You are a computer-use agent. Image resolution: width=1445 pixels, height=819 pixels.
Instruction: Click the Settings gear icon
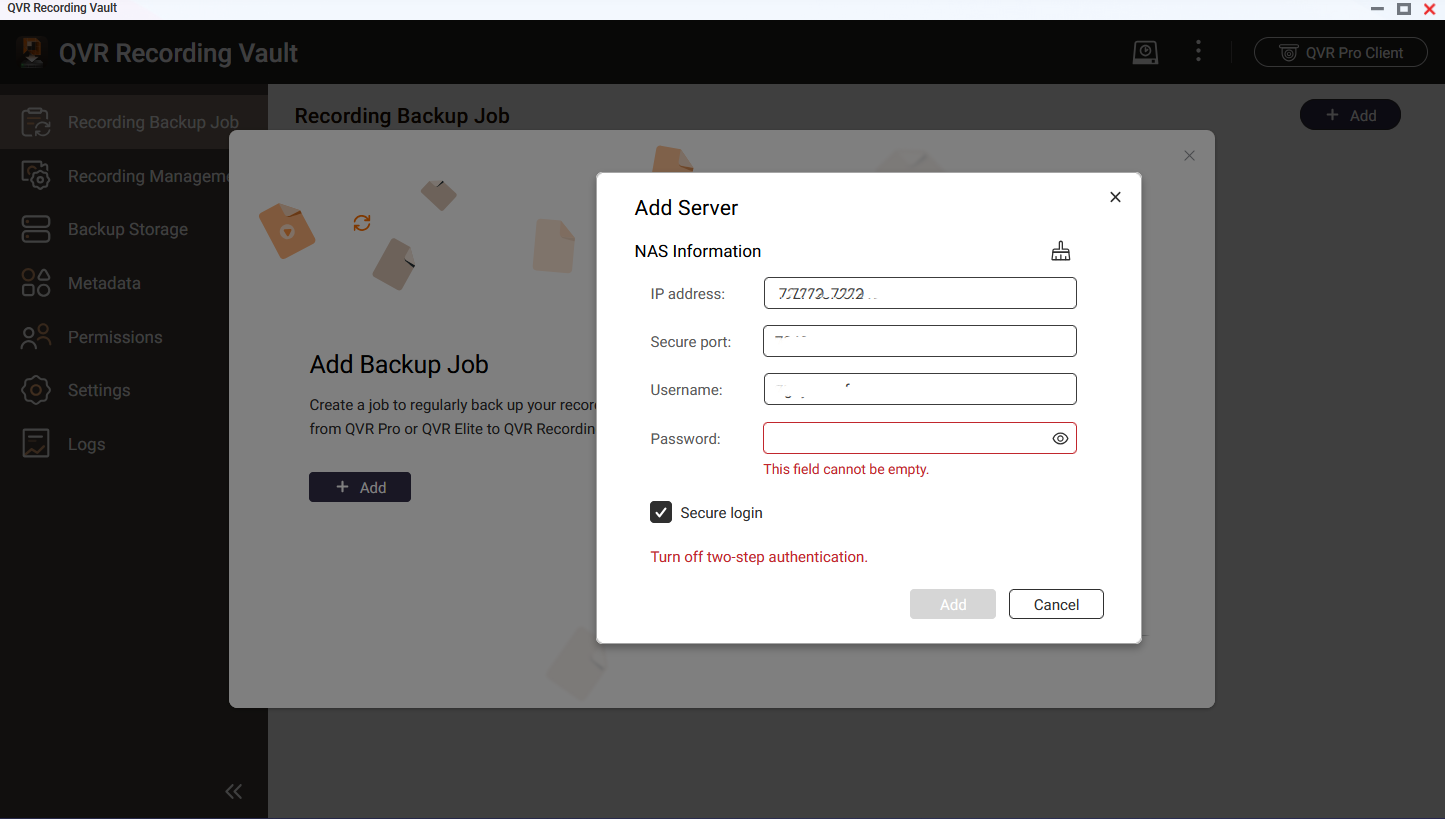[36, 390]
